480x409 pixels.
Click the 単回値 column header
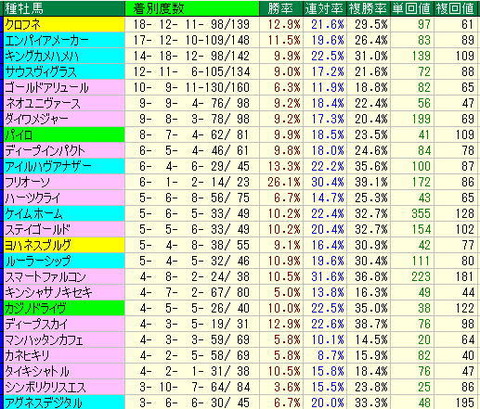(412, 9)
